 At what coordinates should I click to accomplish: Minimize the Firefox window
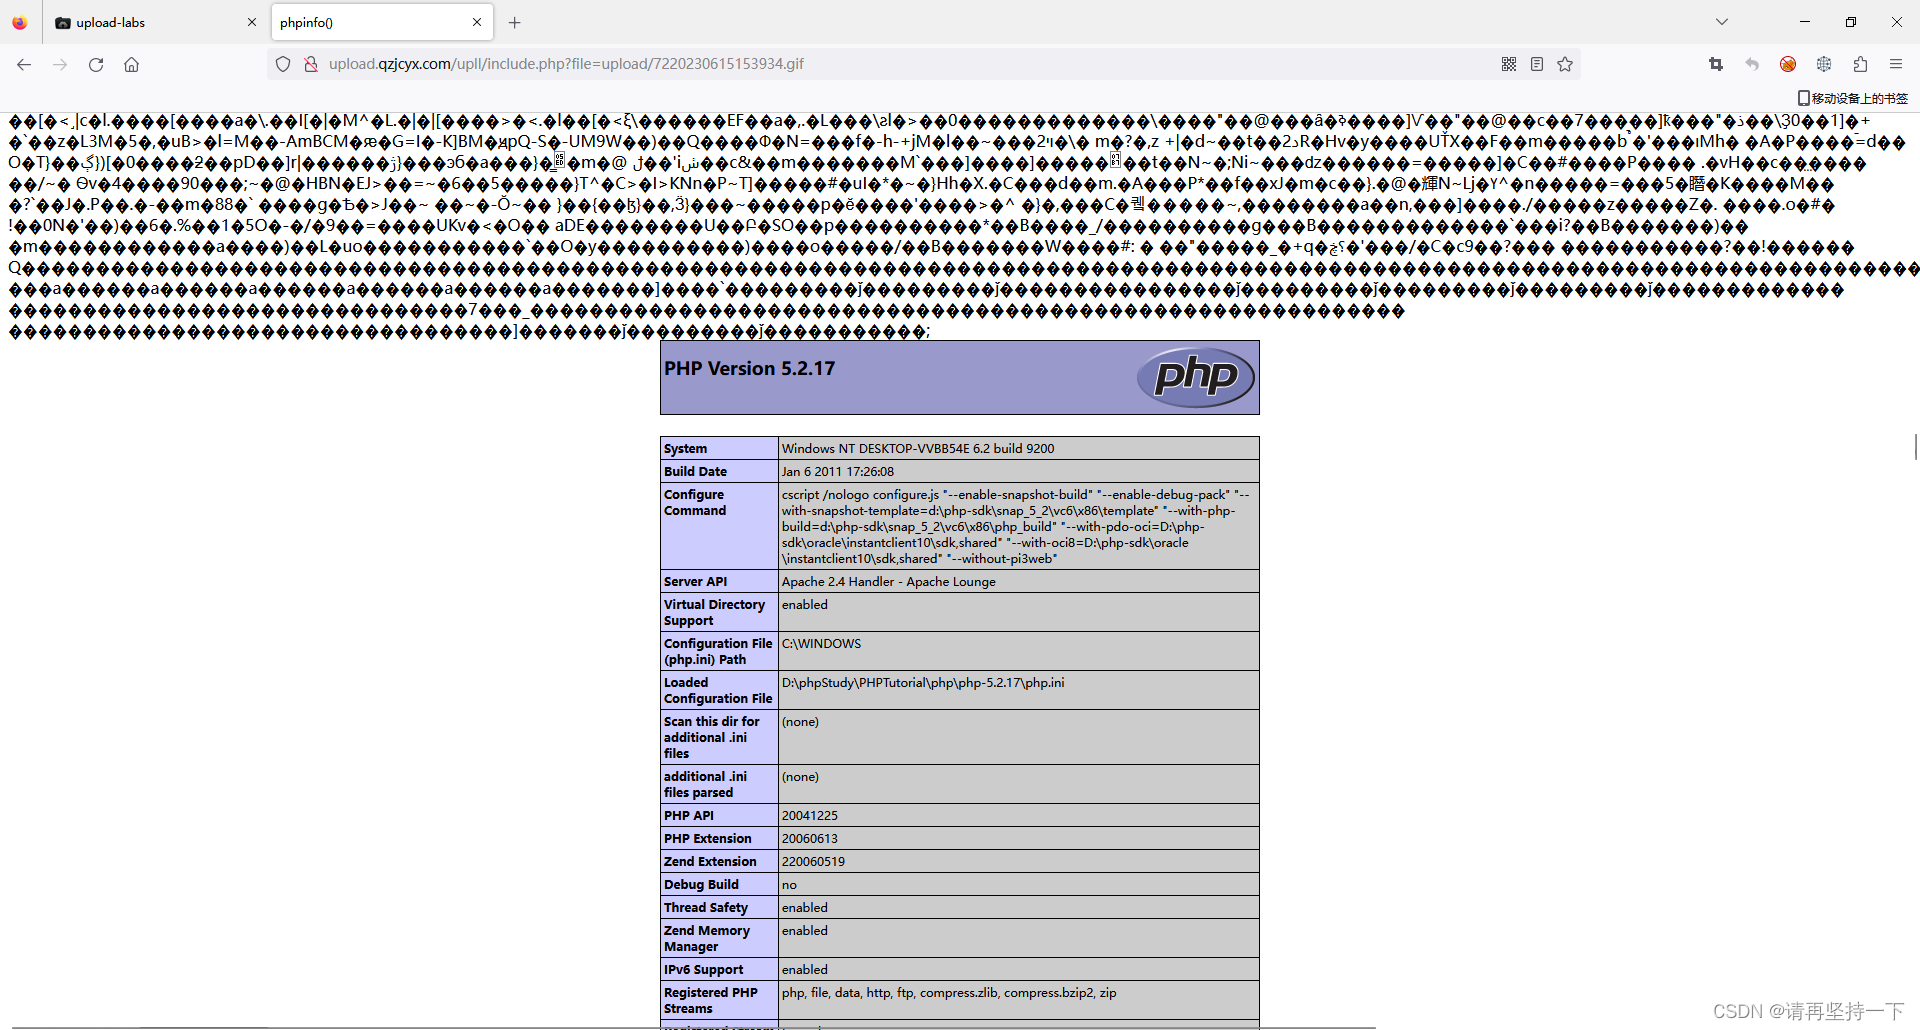[1805, 22]
